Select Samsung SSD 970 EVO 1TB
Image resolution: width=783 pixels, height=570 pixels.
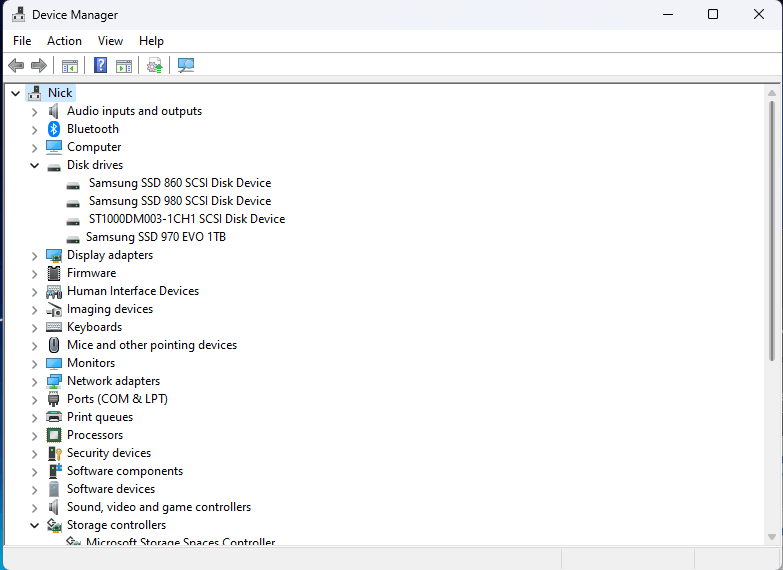tap(156, 237)
